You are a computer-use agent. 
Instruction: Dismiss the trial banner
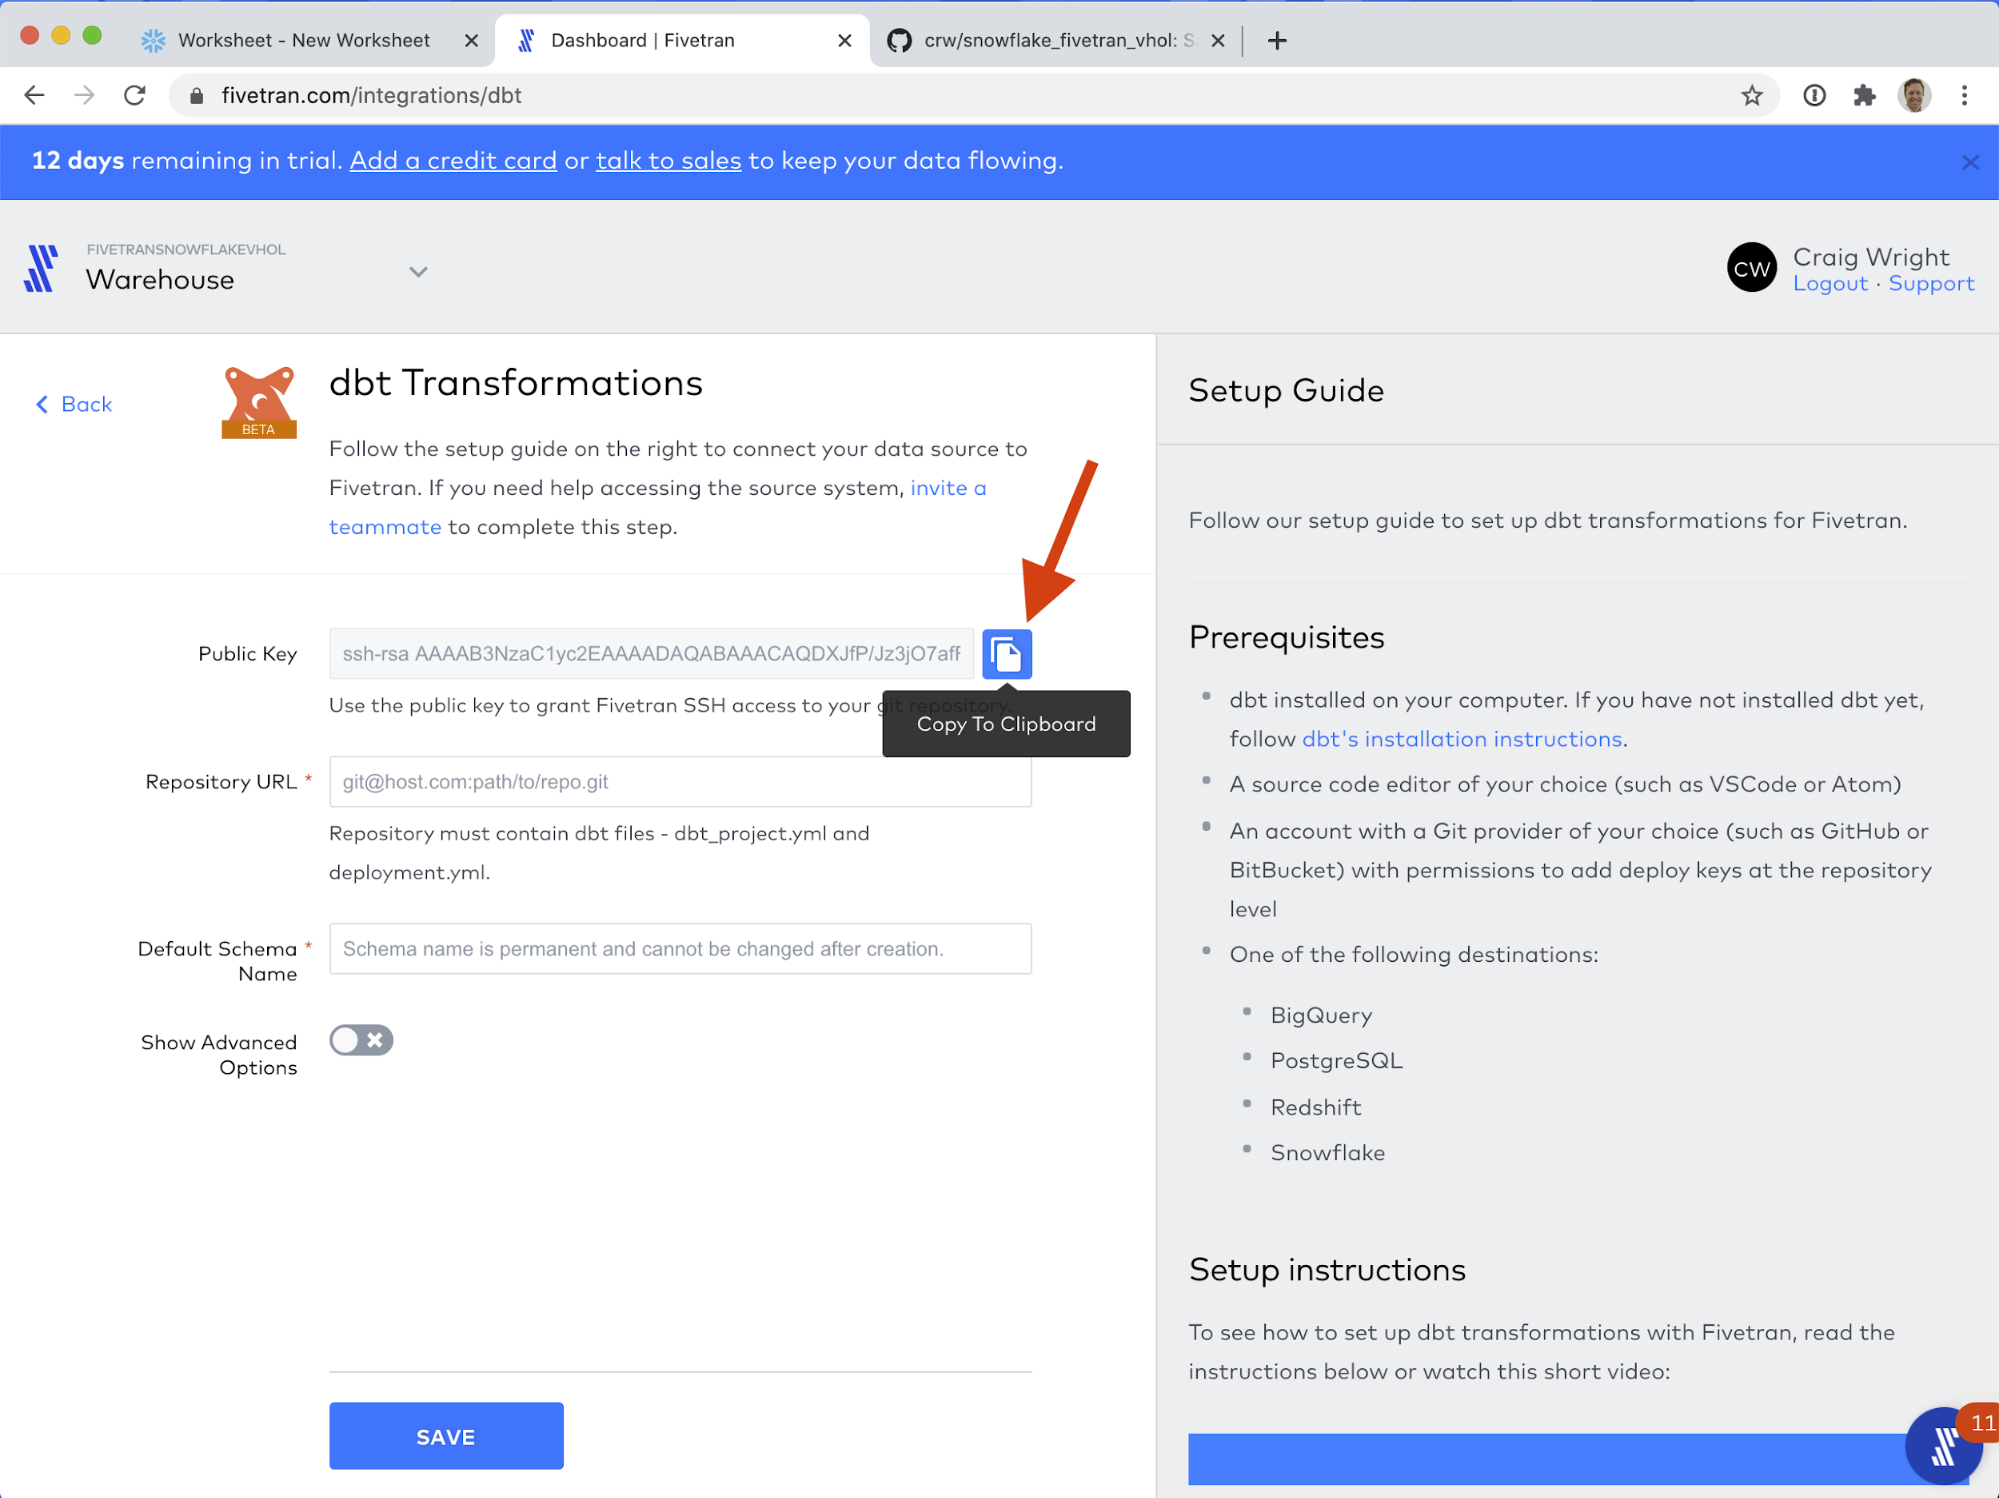1969,162
